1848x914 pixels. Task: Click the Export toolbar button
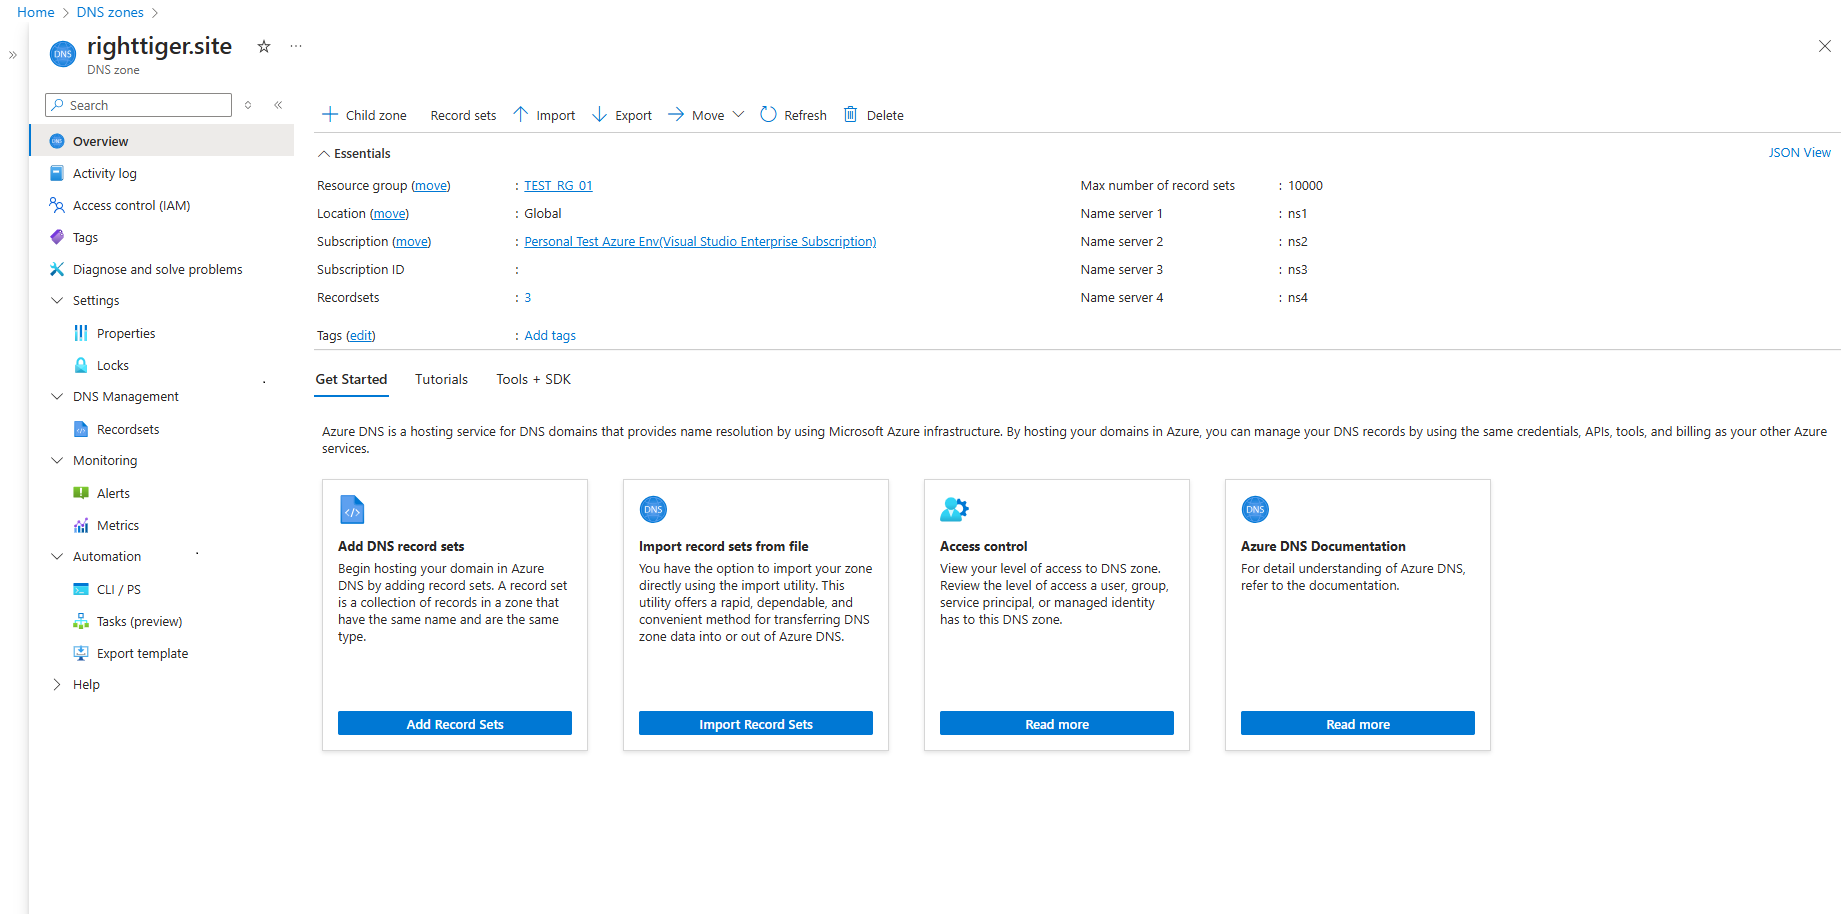(x=622, y=115)
